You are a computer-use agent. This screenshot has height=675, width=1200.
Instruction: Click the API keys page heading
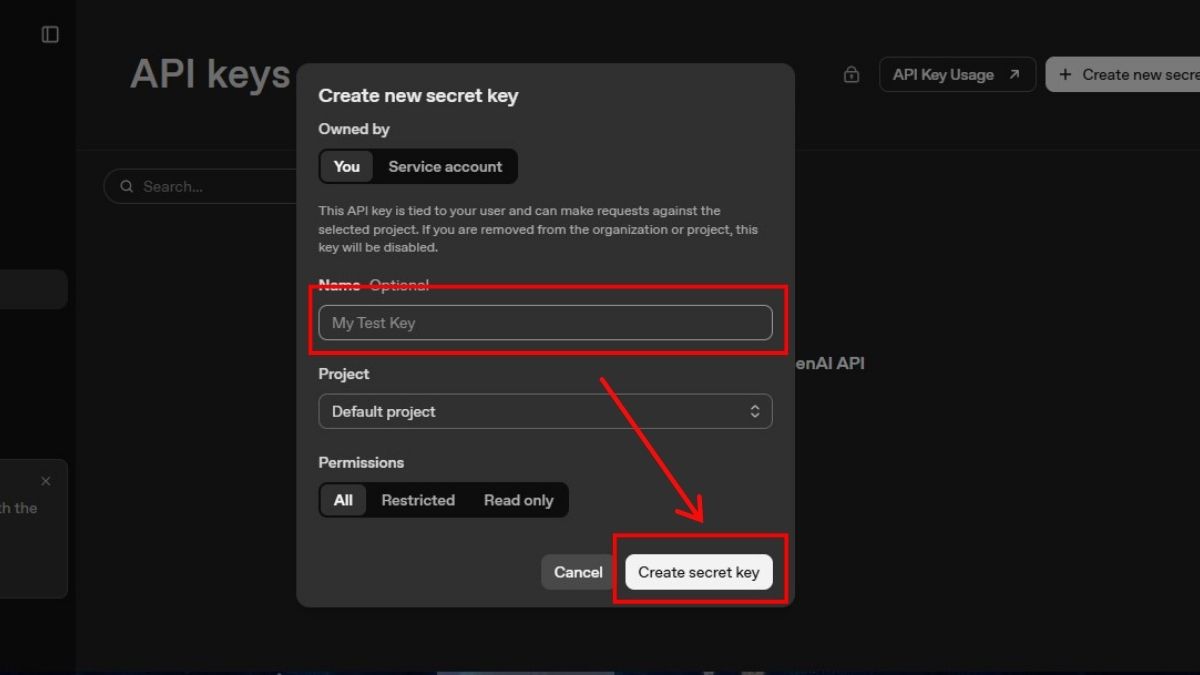pos(210,75)
